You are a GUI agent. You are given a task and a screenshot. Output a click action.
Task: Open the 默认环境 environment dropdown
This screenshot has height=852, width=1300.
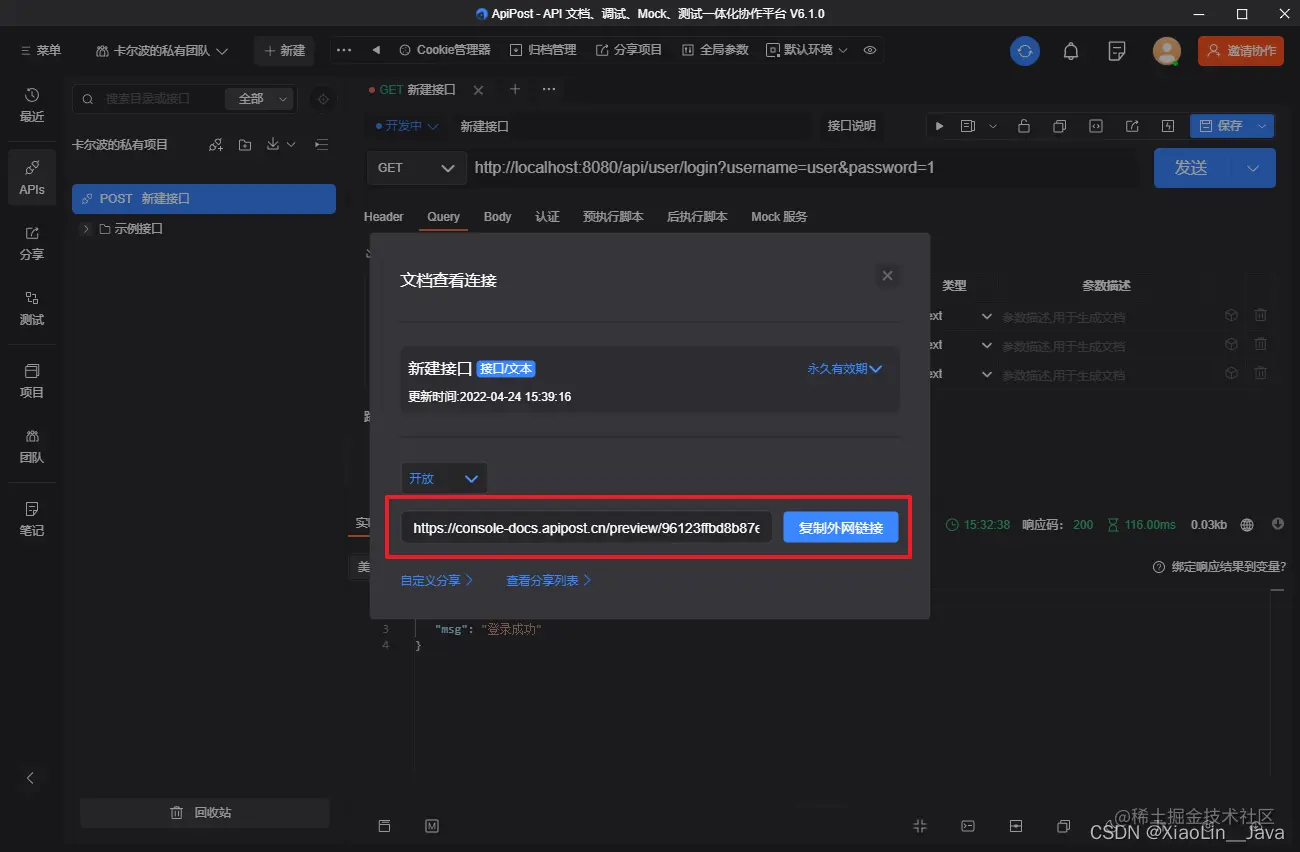click(x=807, y=50)
